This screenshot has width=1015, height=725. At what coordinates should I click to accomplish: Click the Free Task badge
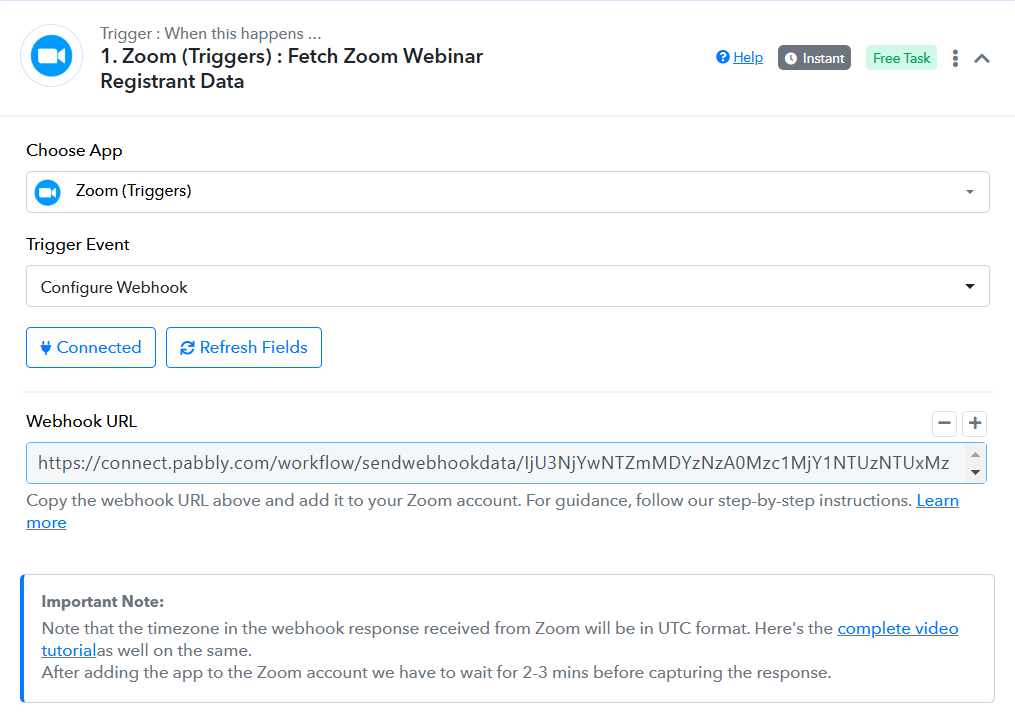901,58
